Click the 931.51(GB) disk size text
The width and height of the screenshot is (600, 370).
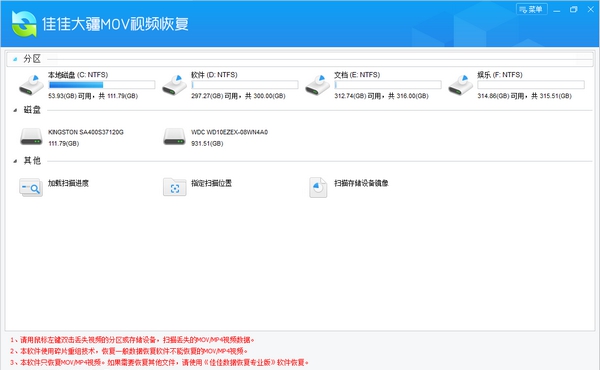pyautogui.click(x=207, y=143)
